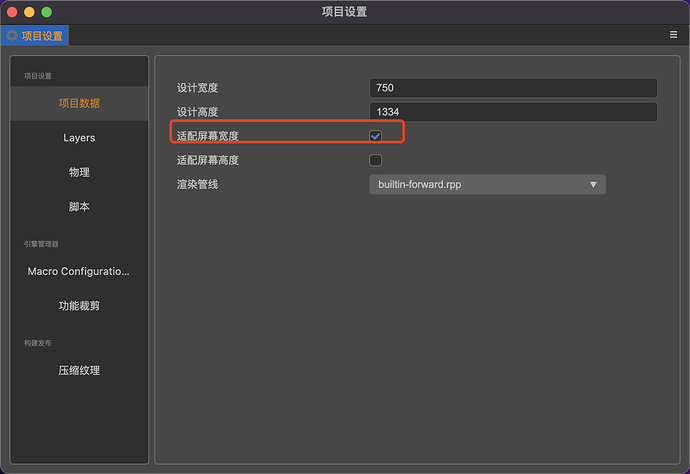
Task: Minimize window with the yellow button
Action: (29, 12)
